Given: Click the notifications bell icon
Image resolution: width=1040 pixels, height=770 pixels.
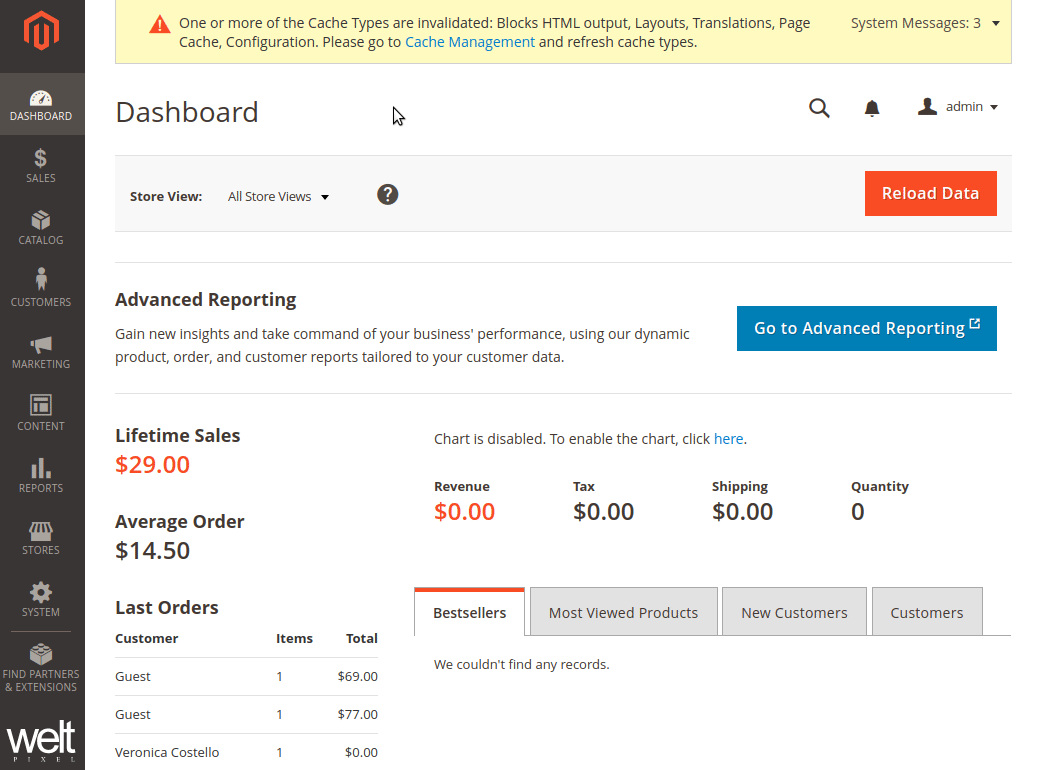Looking at the screenshot, I should pyautogui.click(x=871, y=107).
